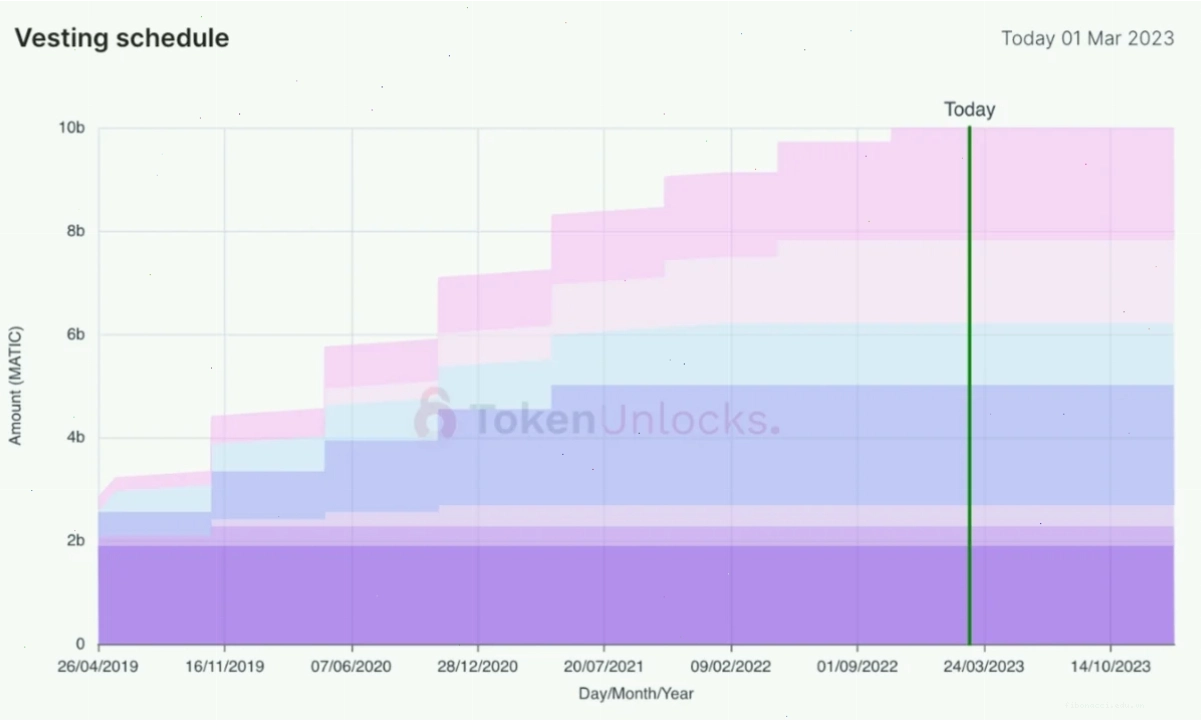Click the Vesting schedule heading
1201x722 pixels.
pos(121,38)
